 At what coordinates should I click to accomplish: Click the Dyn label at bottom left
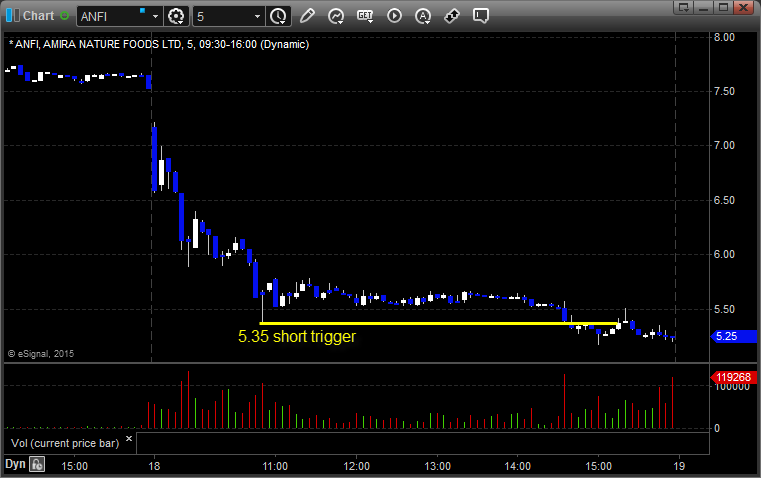tap(15, 464)
